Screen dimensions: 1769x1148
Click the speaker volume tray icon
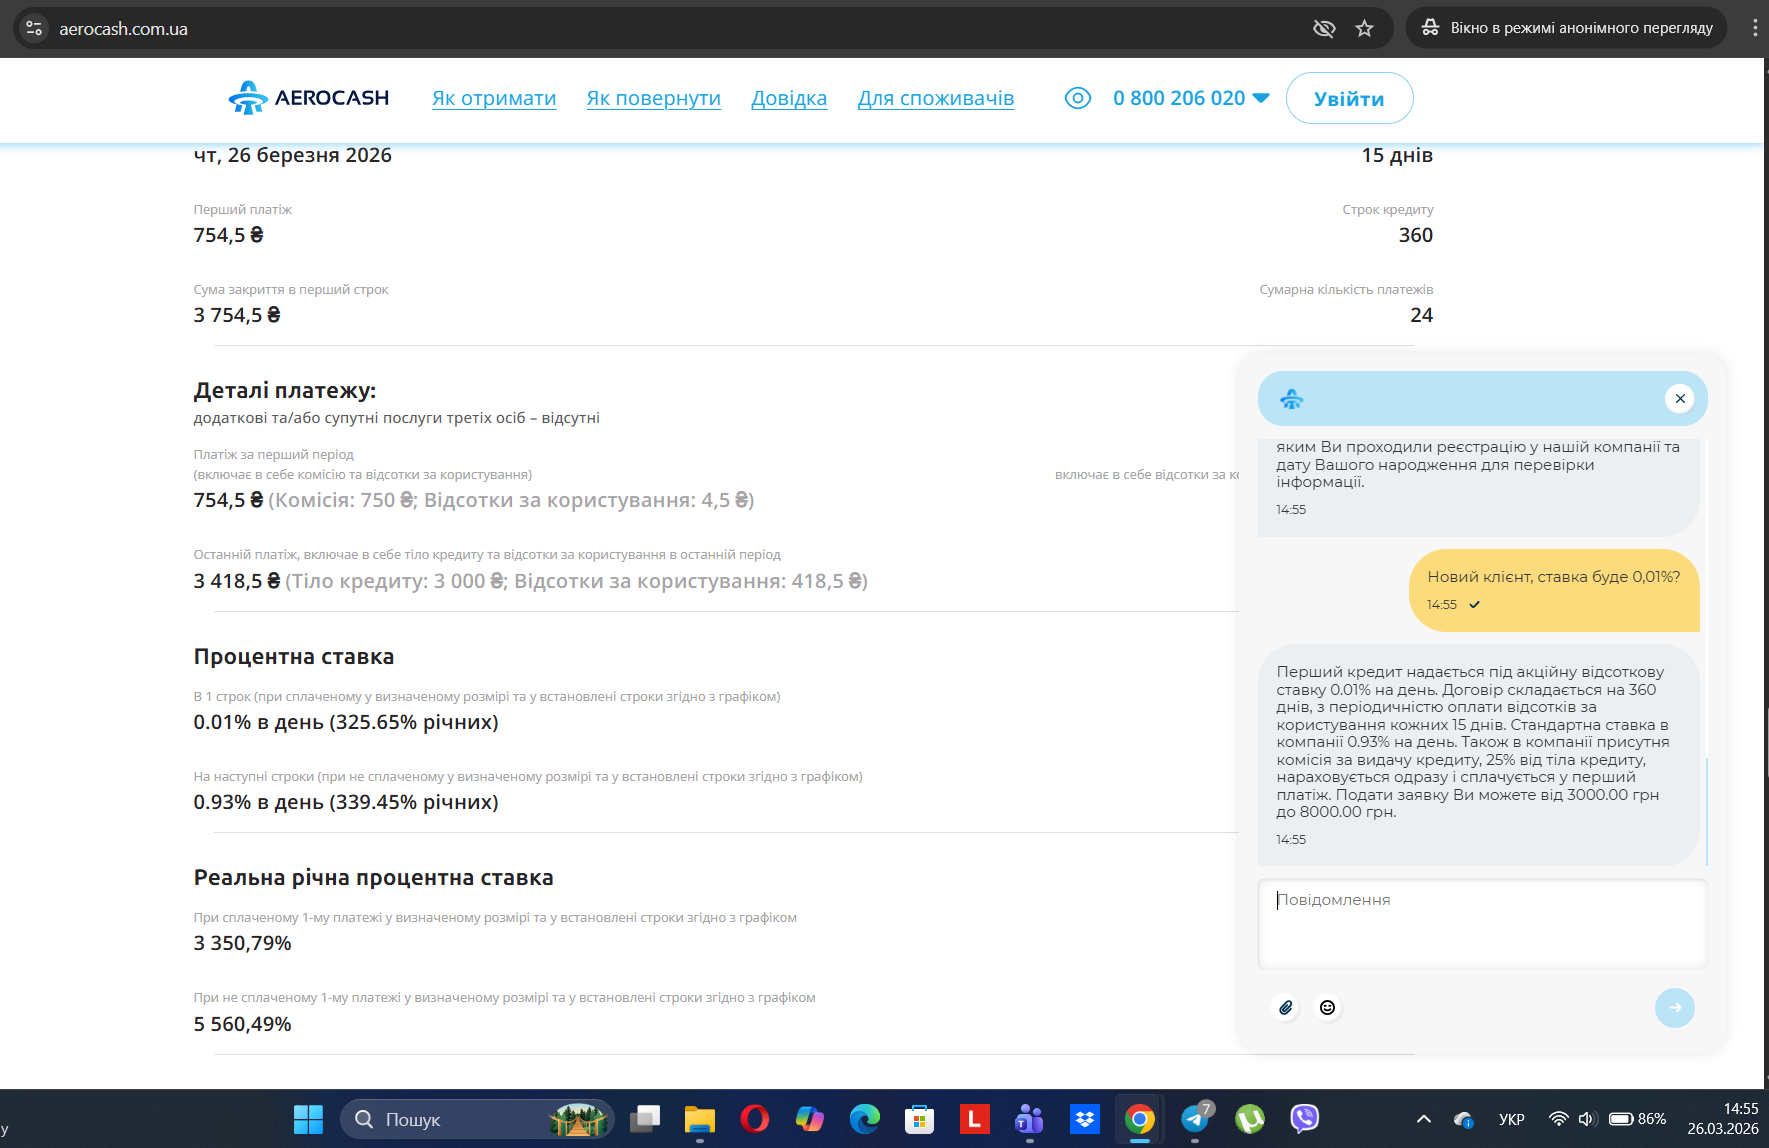(1586, 1119)
